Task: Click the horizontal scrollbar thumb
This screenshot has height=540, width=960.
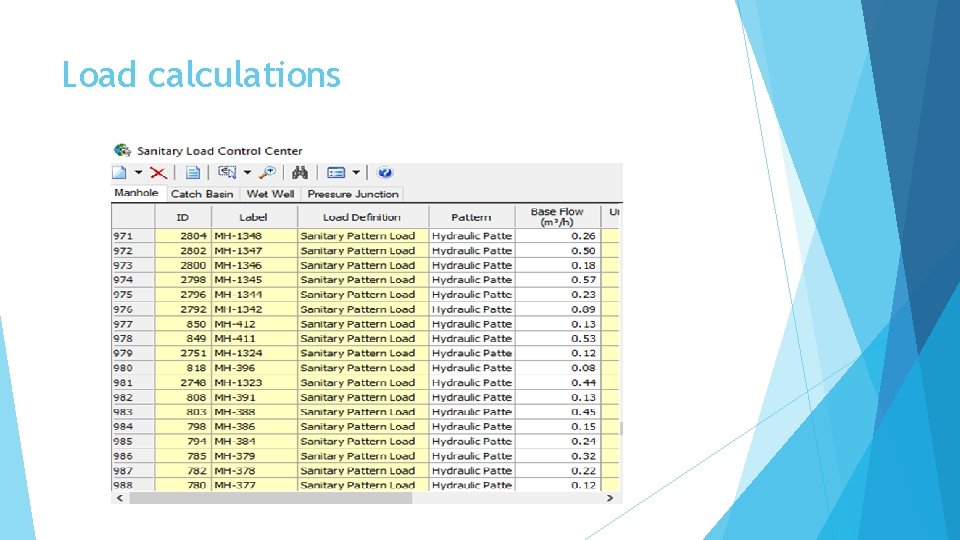Action: [271, 498]
